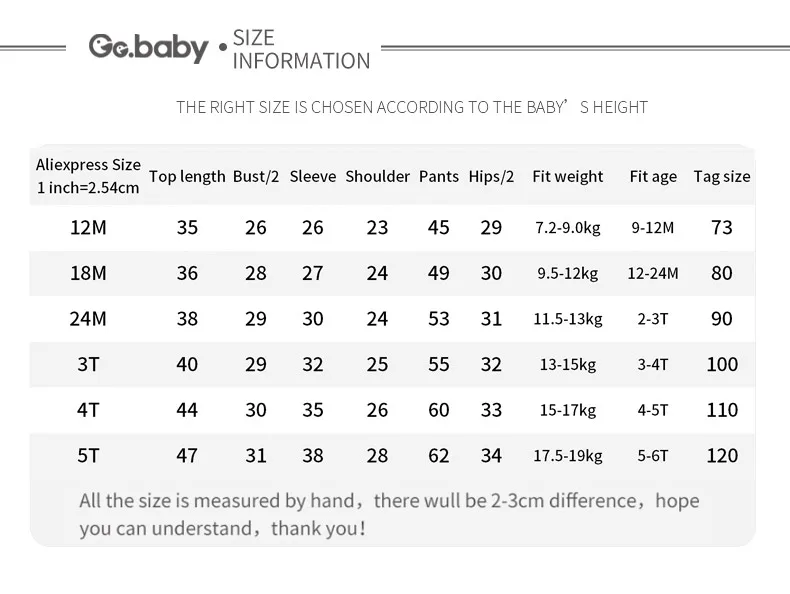Click the Sleeve column header

(x=313, y=176)
